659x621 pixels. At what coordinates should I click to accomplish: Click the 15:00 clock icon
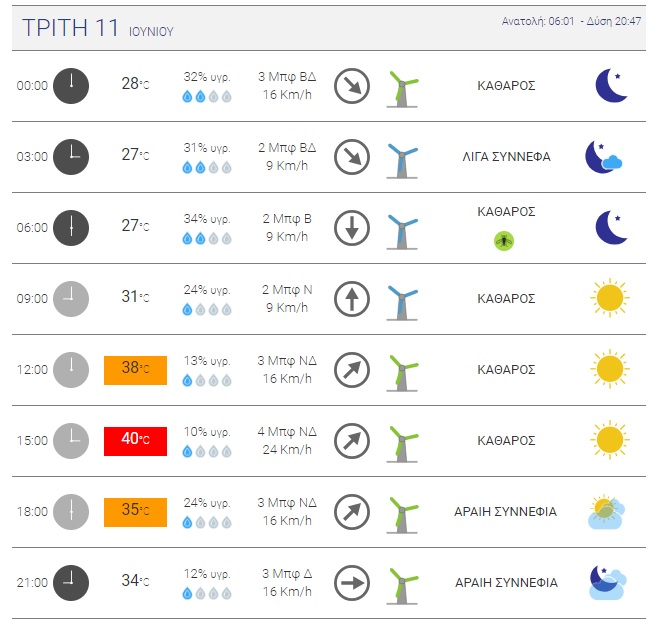71,441
